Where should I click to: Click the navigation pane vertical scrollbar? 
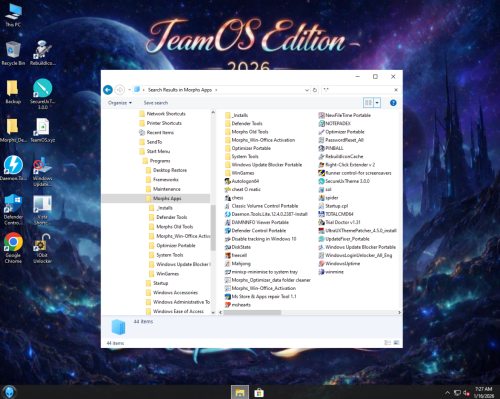(213, 227)
